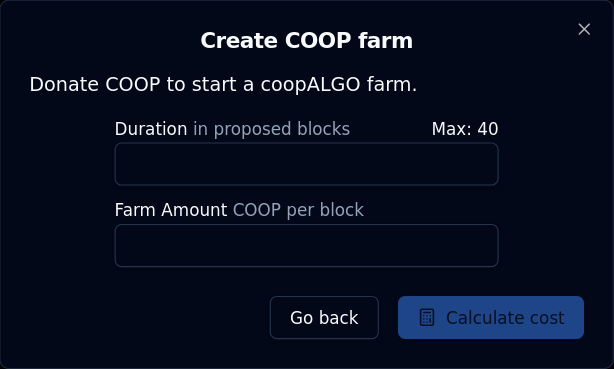Select the 'in proposed blocks' hint text
Viewport: 614px width, 369px height.
click(271, 129)
